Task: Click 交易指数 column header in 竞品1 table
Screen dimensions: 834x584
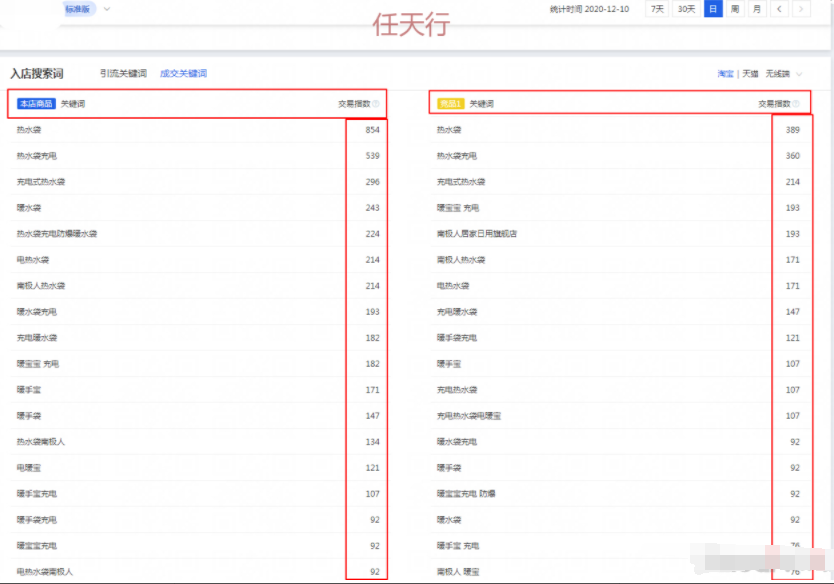Action: pyautogui.click(x=774, y=104)
